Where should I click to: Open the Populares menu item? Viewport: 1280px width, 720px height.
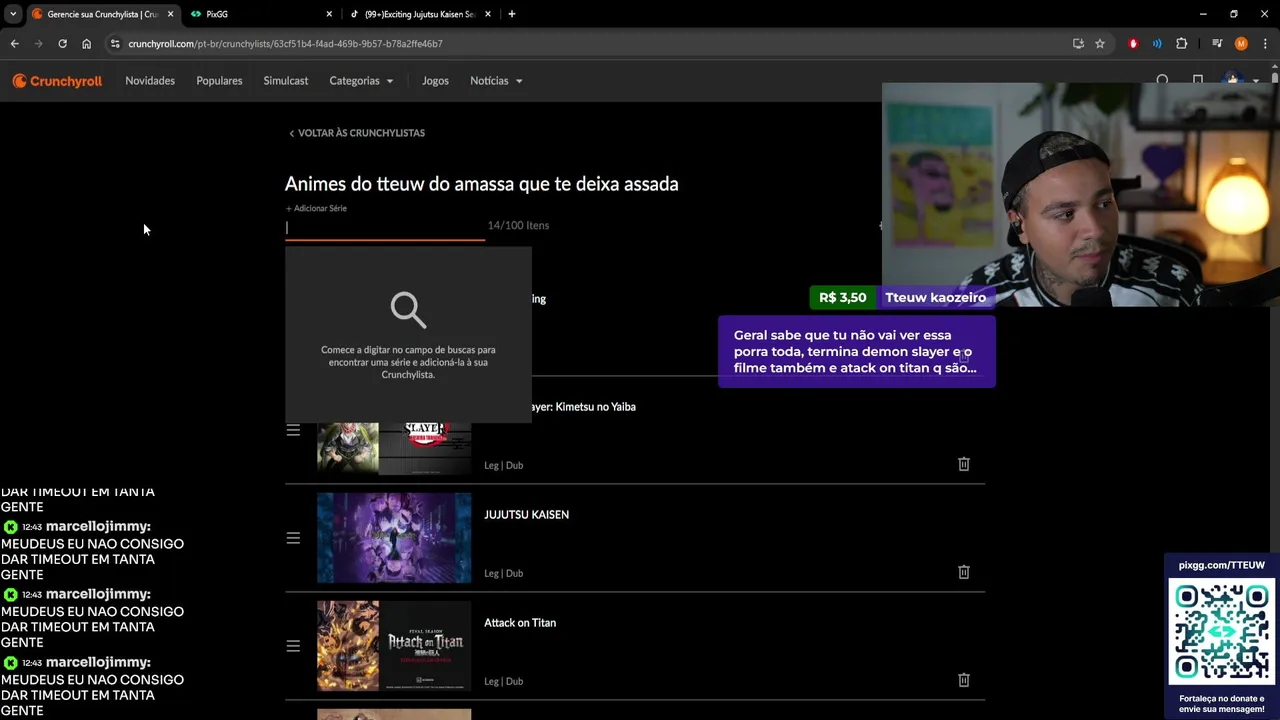[219, 81]
